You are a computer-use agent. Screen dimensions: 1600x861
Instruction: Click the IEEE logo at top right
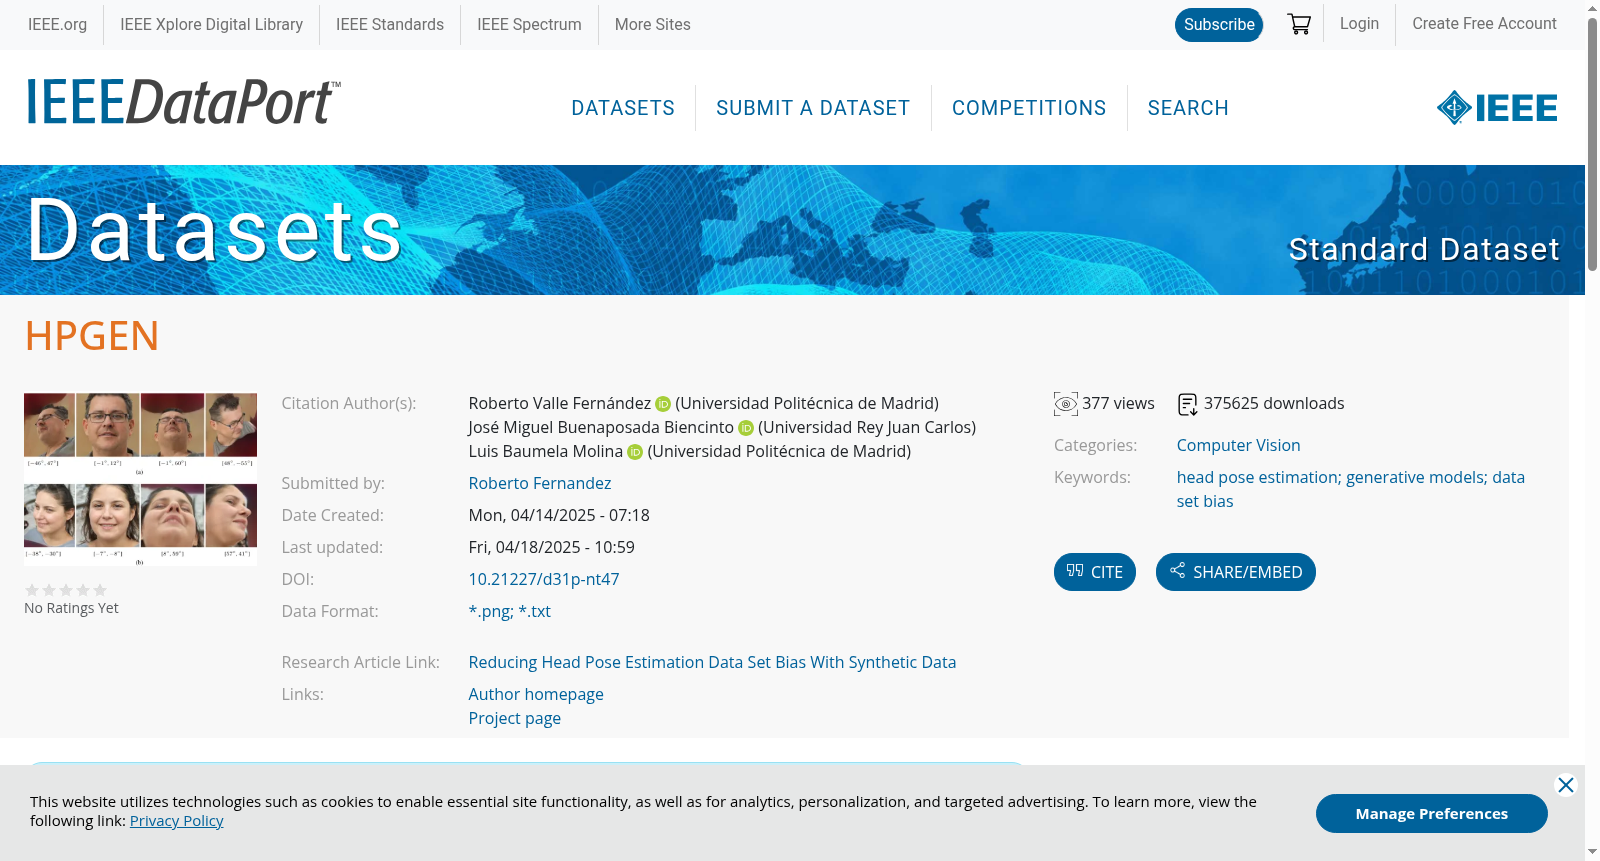tap(1497, 107)
